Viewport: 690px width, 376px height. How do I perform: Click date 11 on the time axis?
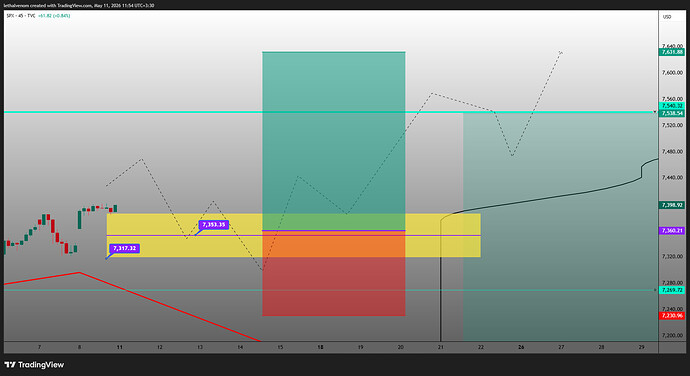point(120,347)
